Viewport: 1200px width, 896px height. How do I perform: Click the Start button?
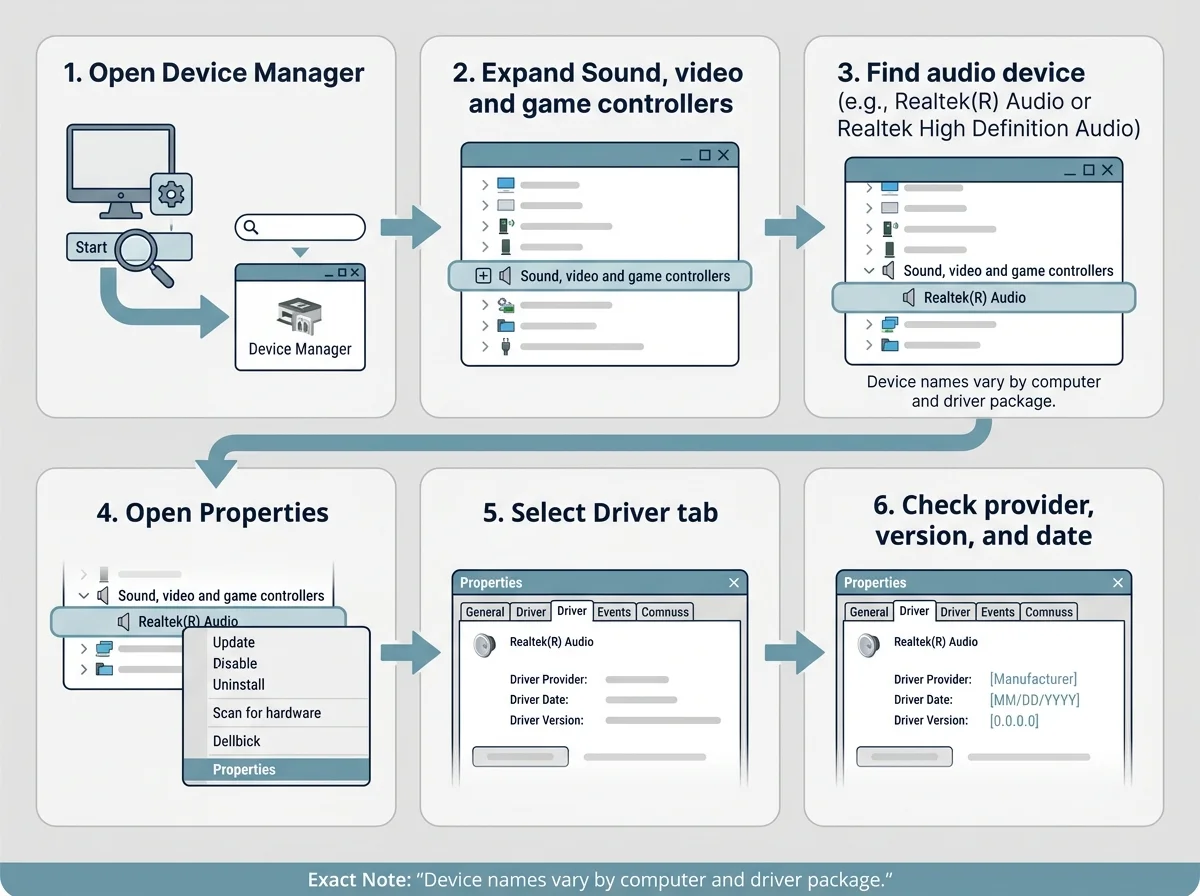pyautogui.click(x=91, y=247)
